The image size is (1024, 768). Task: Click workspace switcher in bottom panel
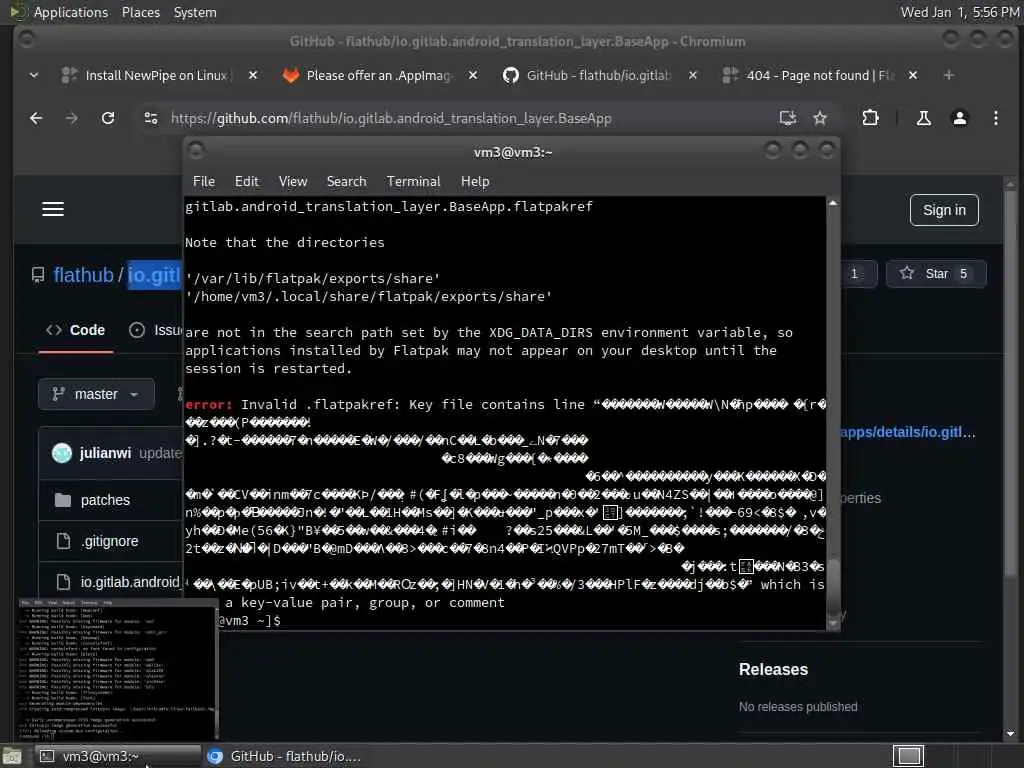(908, 756)
